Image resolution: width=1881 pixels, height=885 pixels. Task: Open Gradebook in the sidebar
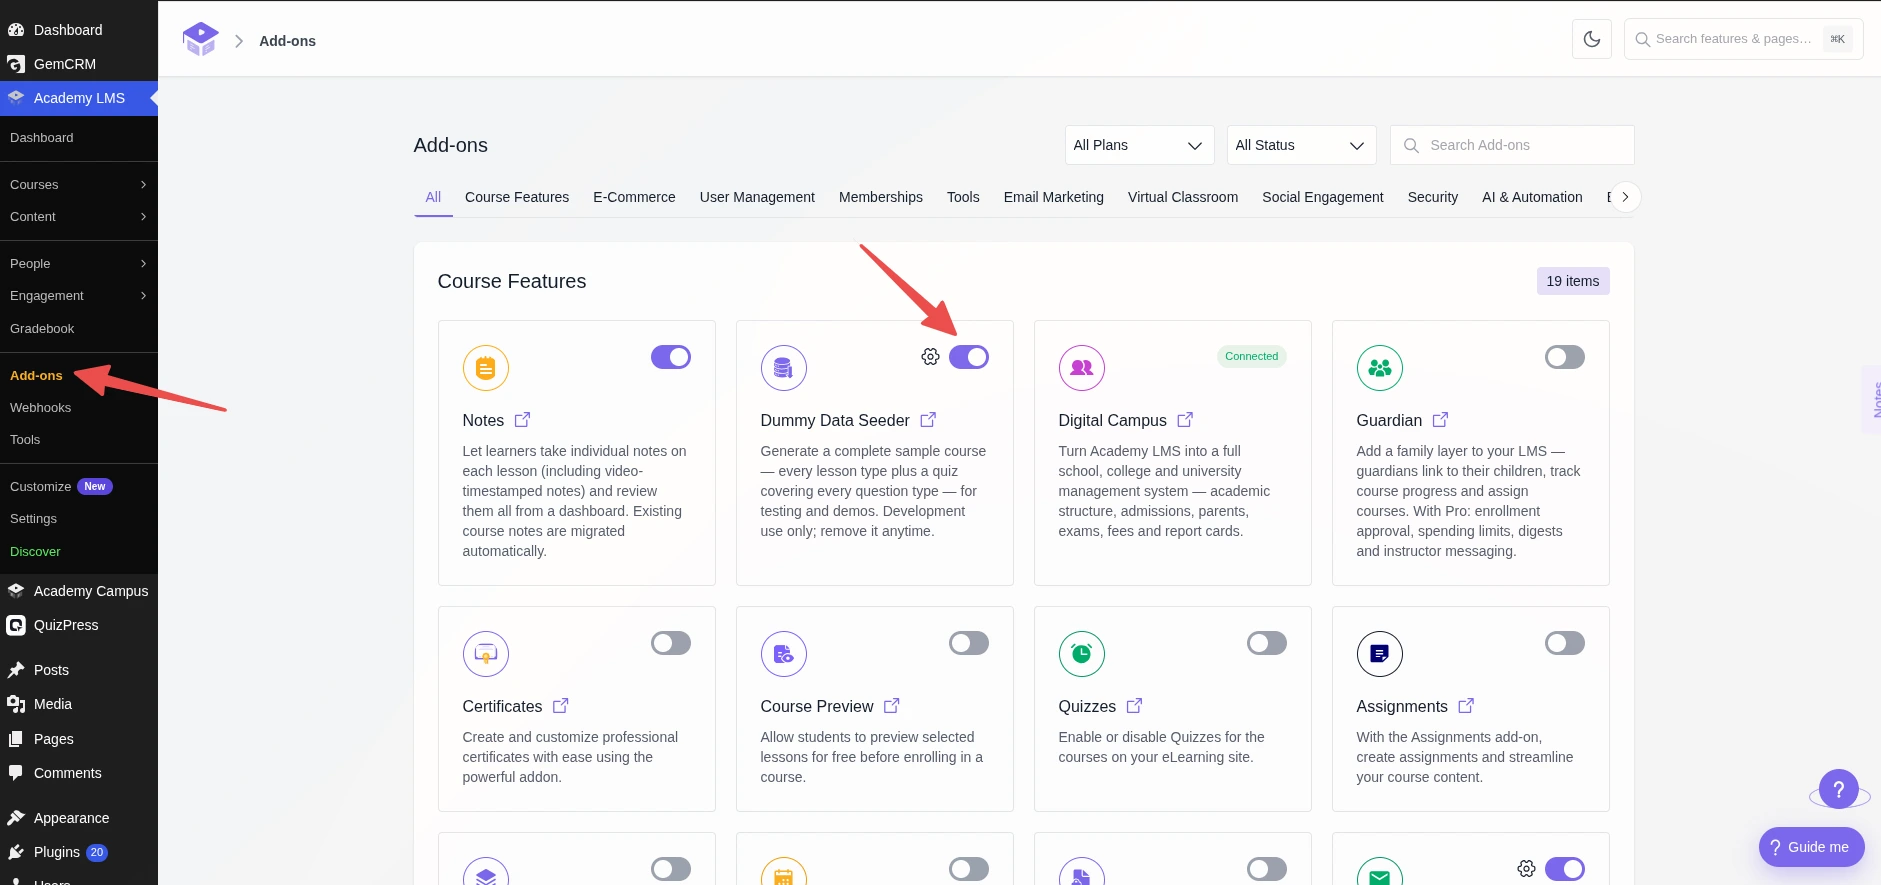(x=42, y=329)
